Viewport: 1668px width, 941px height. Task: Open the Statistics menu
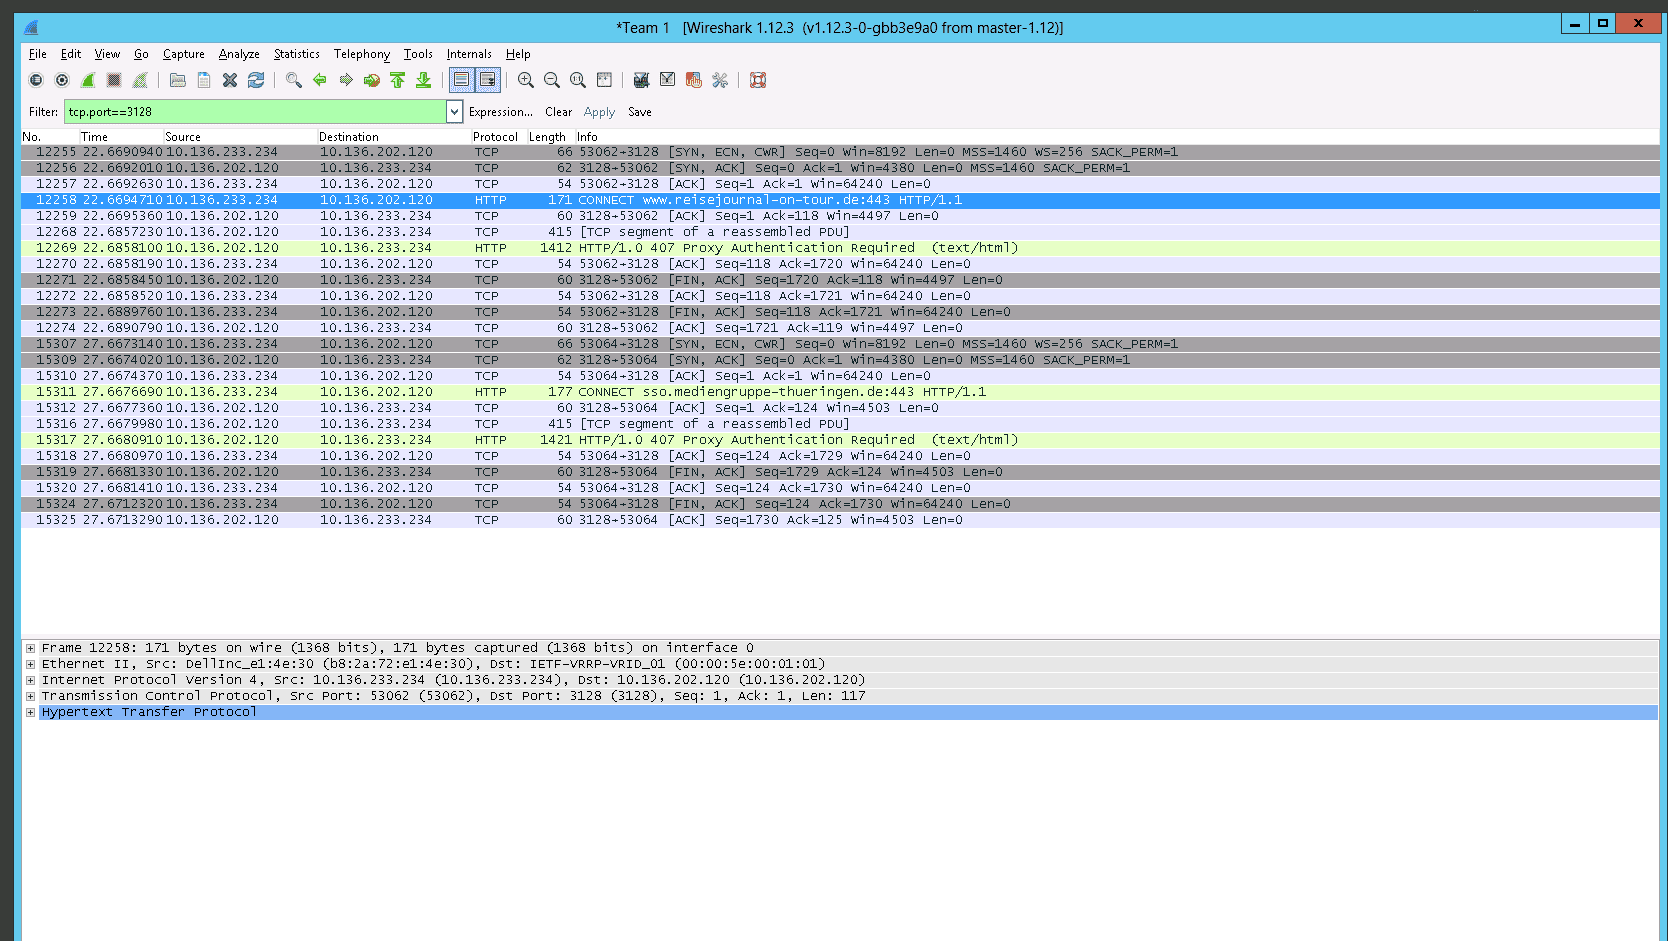(297, 54)
